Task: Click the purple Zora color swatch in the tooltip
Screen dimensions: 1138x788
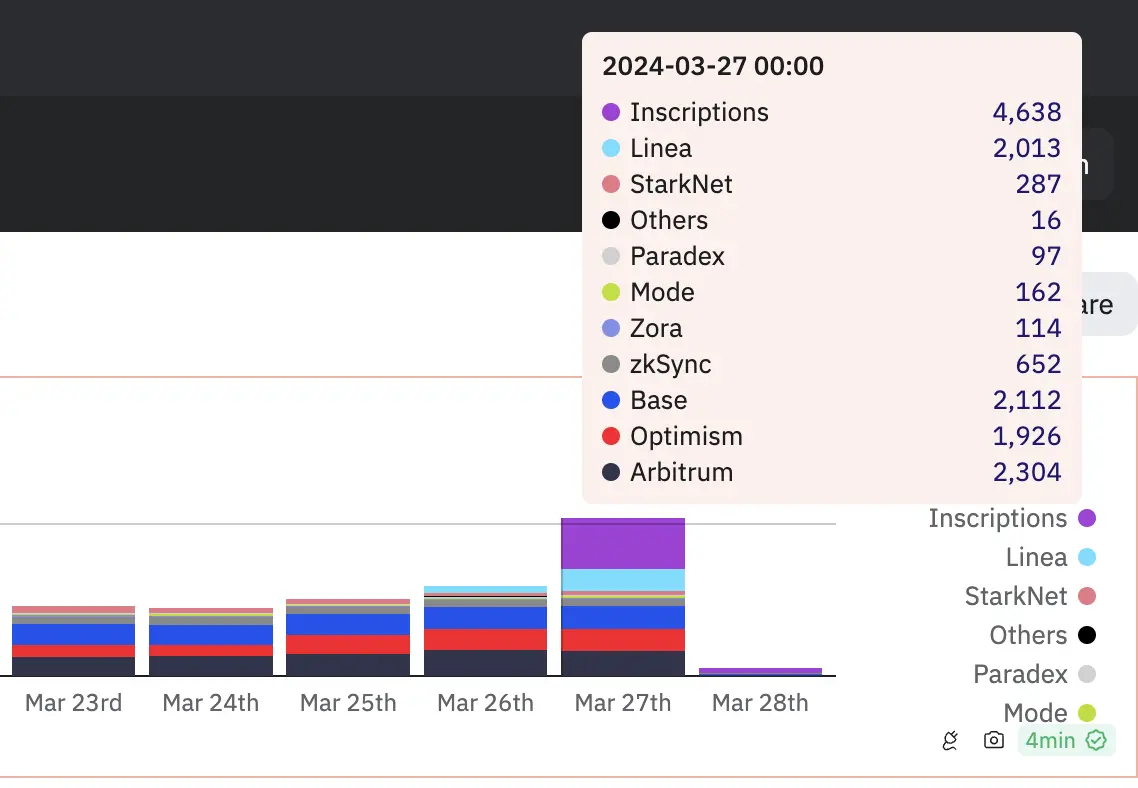Action: (611, 328)
